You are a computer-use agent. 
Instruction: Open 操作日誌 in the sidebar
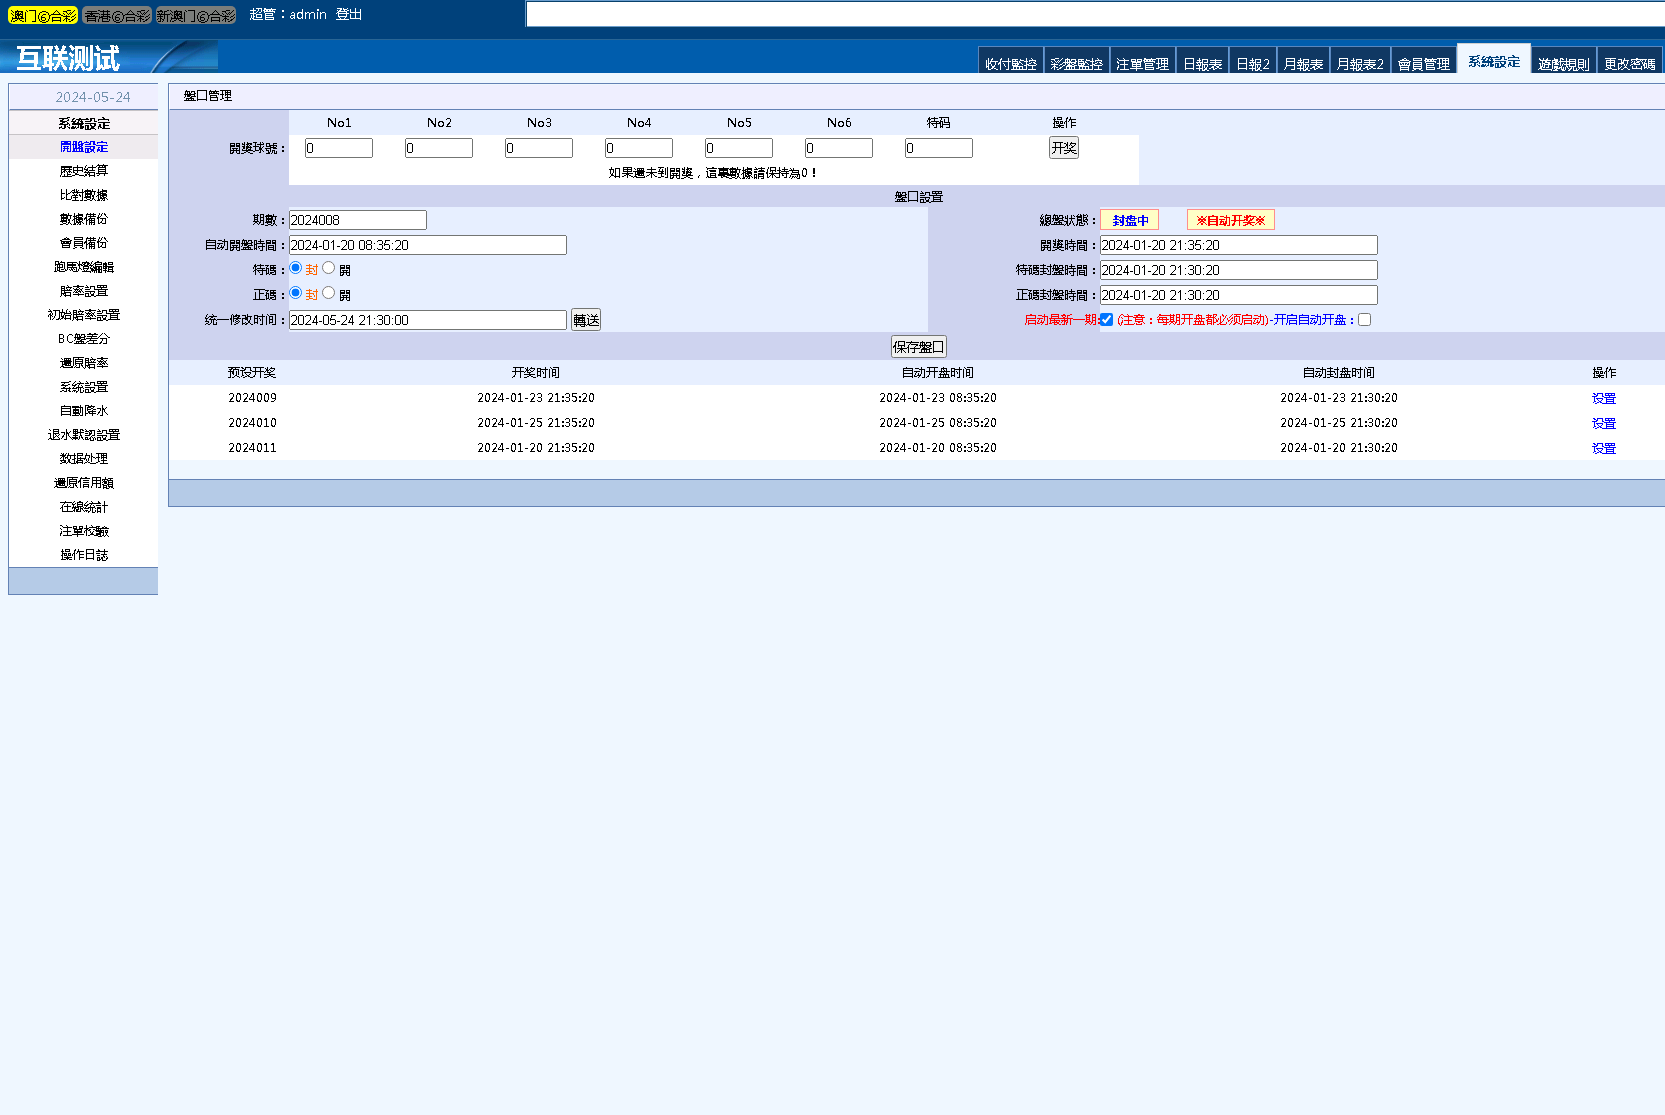tap(84, 555)
